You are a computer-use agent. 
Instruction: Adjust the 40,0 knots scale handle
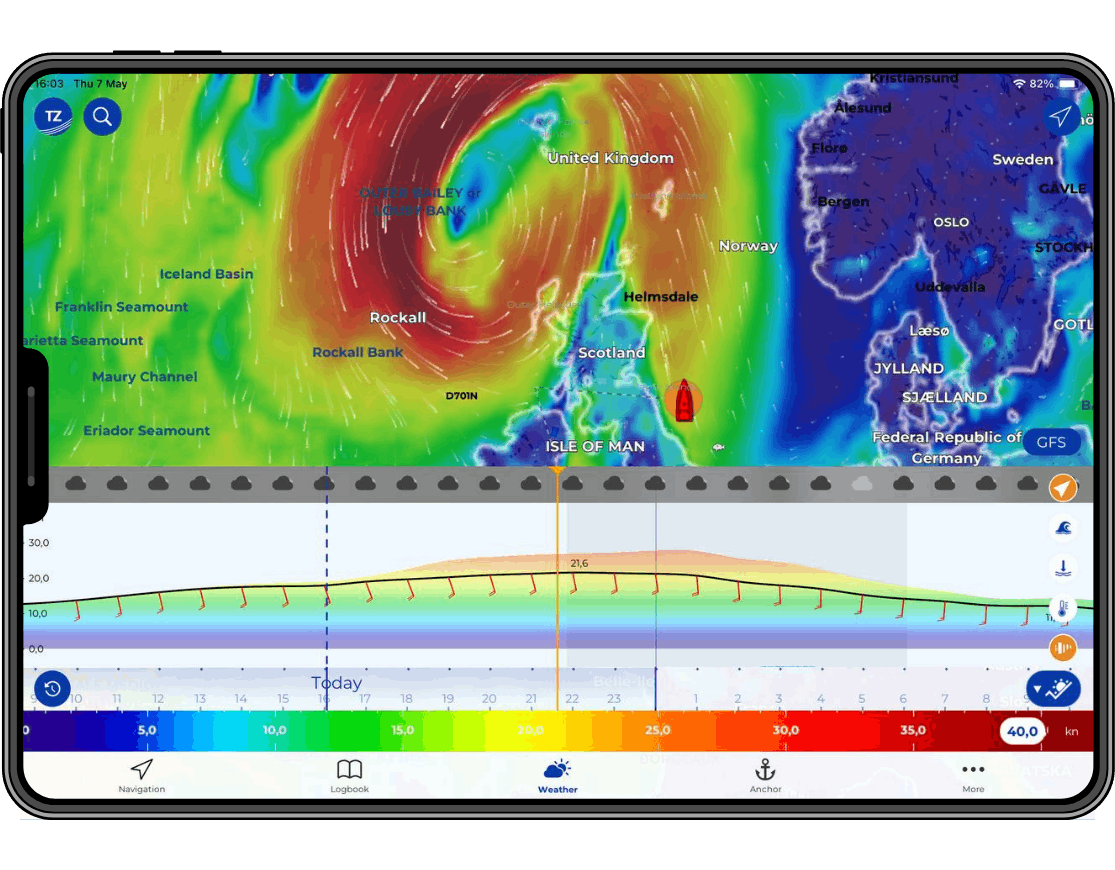coord(1023,731)
